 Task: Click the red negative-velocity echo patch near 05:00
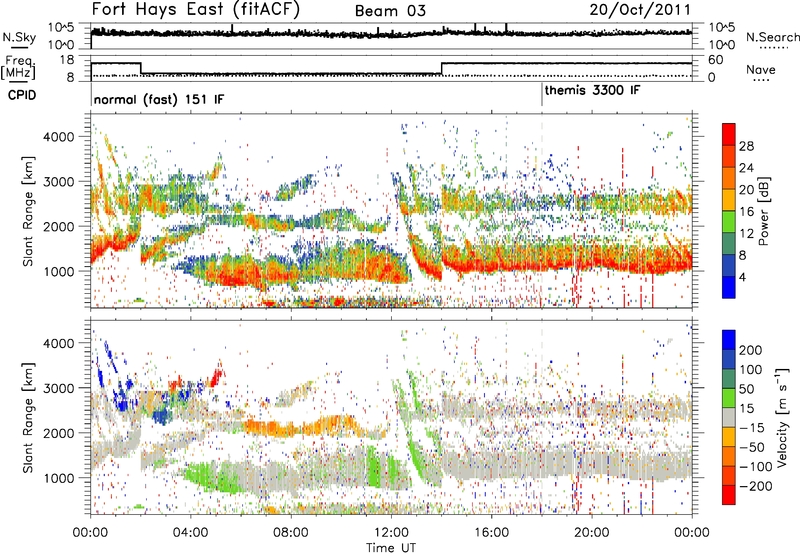(216, 375)
